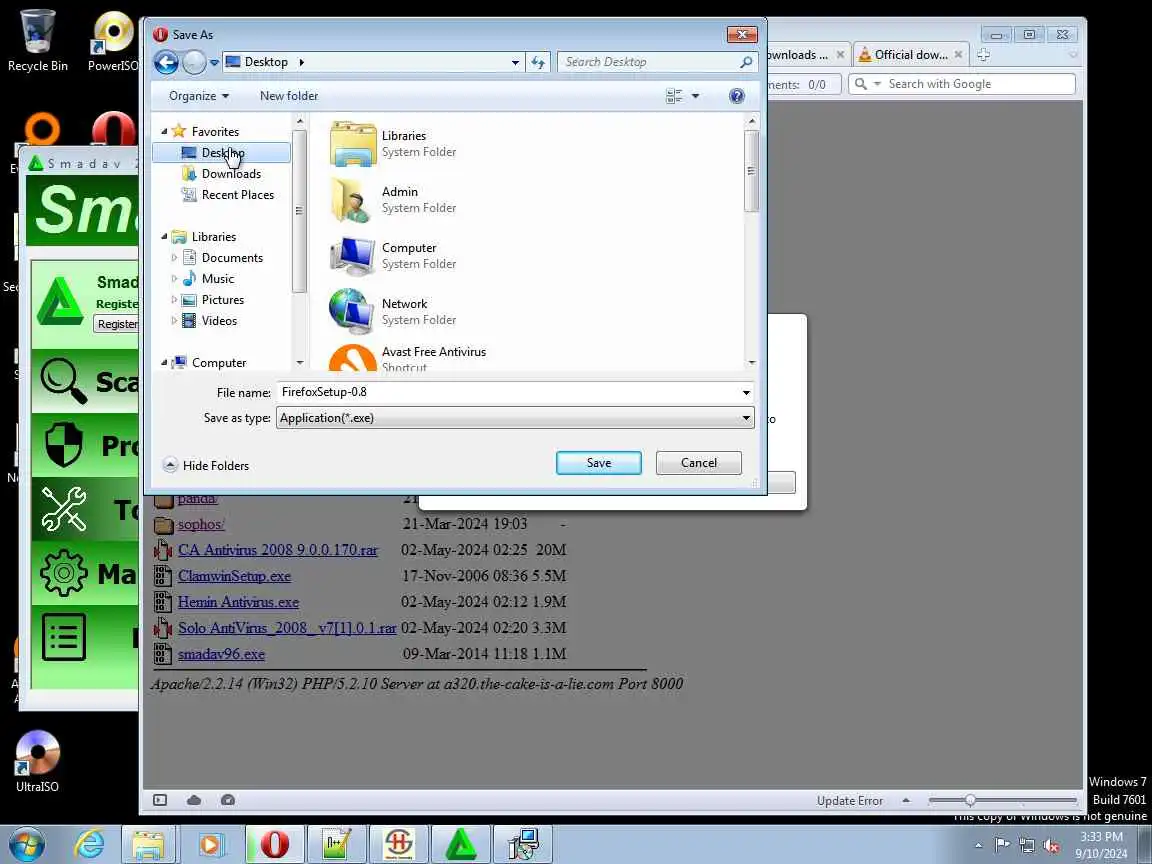Image resolution: width=1152 pixels, height=864 pixels.
Task: Click Hide Folders toggle
Action: click(206, 465)
